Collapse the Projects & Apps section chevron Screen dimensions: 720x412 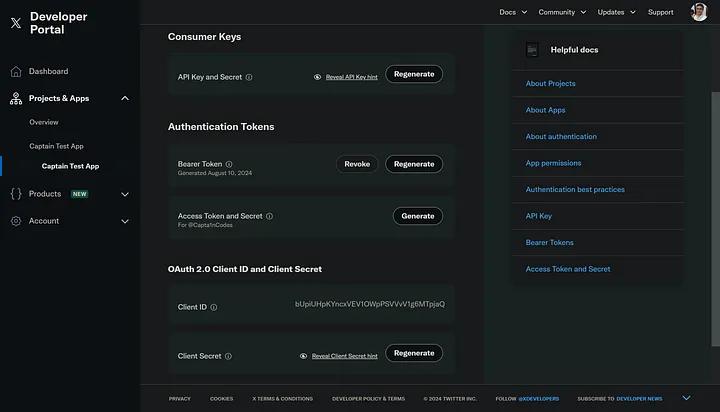pyautogui.click(x=125, y=98)
